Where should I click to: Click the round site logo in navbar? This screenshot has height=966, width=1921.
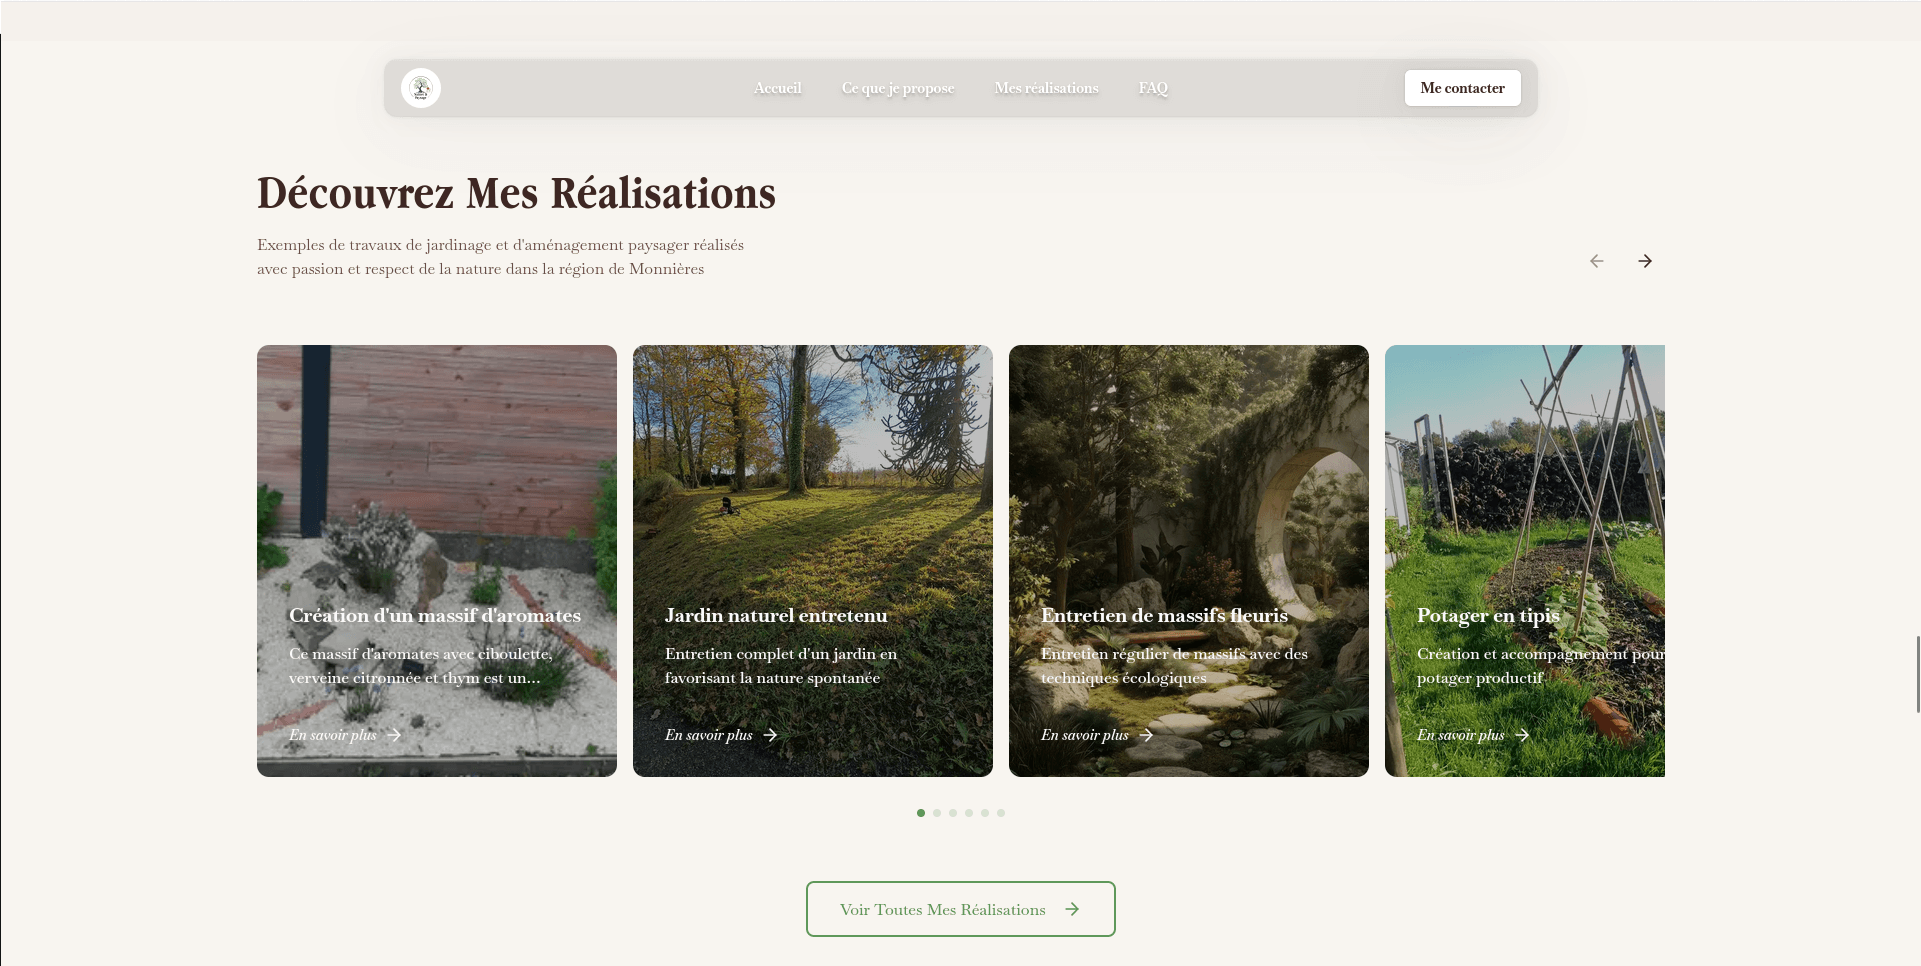pyautogui.click(x=421, y=88)
